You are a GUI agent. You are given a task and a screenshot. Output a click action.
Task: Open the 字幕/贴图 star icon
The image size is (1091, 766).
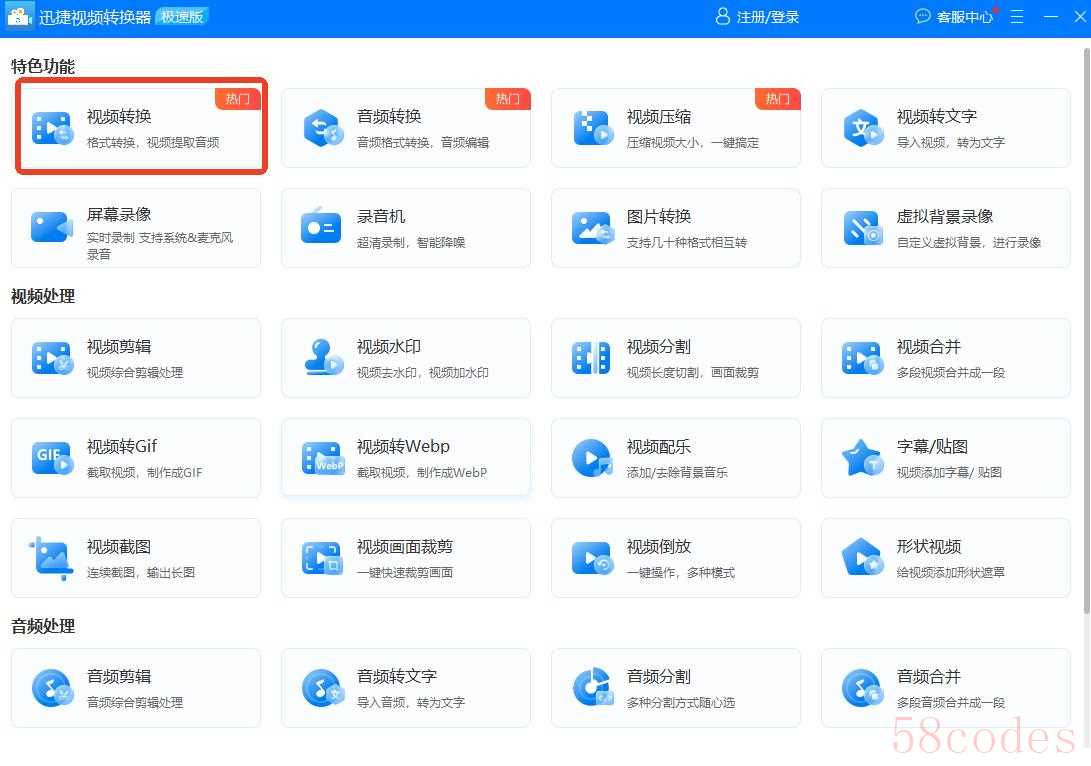863,458
